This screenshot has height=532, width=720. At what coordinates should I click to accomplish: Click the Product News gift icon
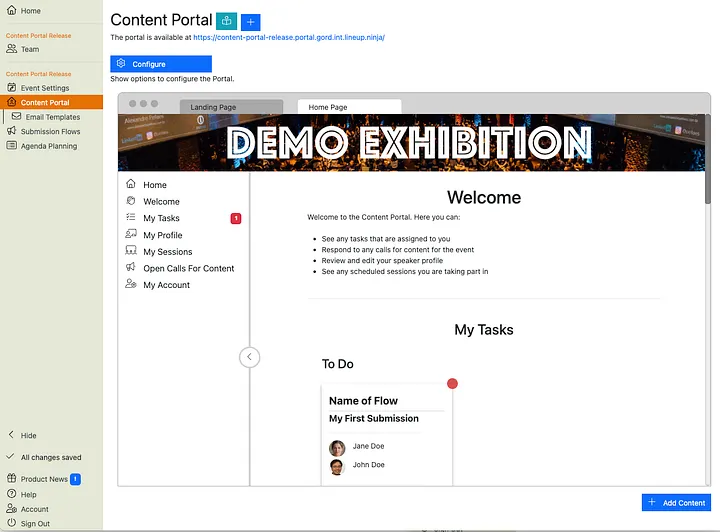(11, 478)
